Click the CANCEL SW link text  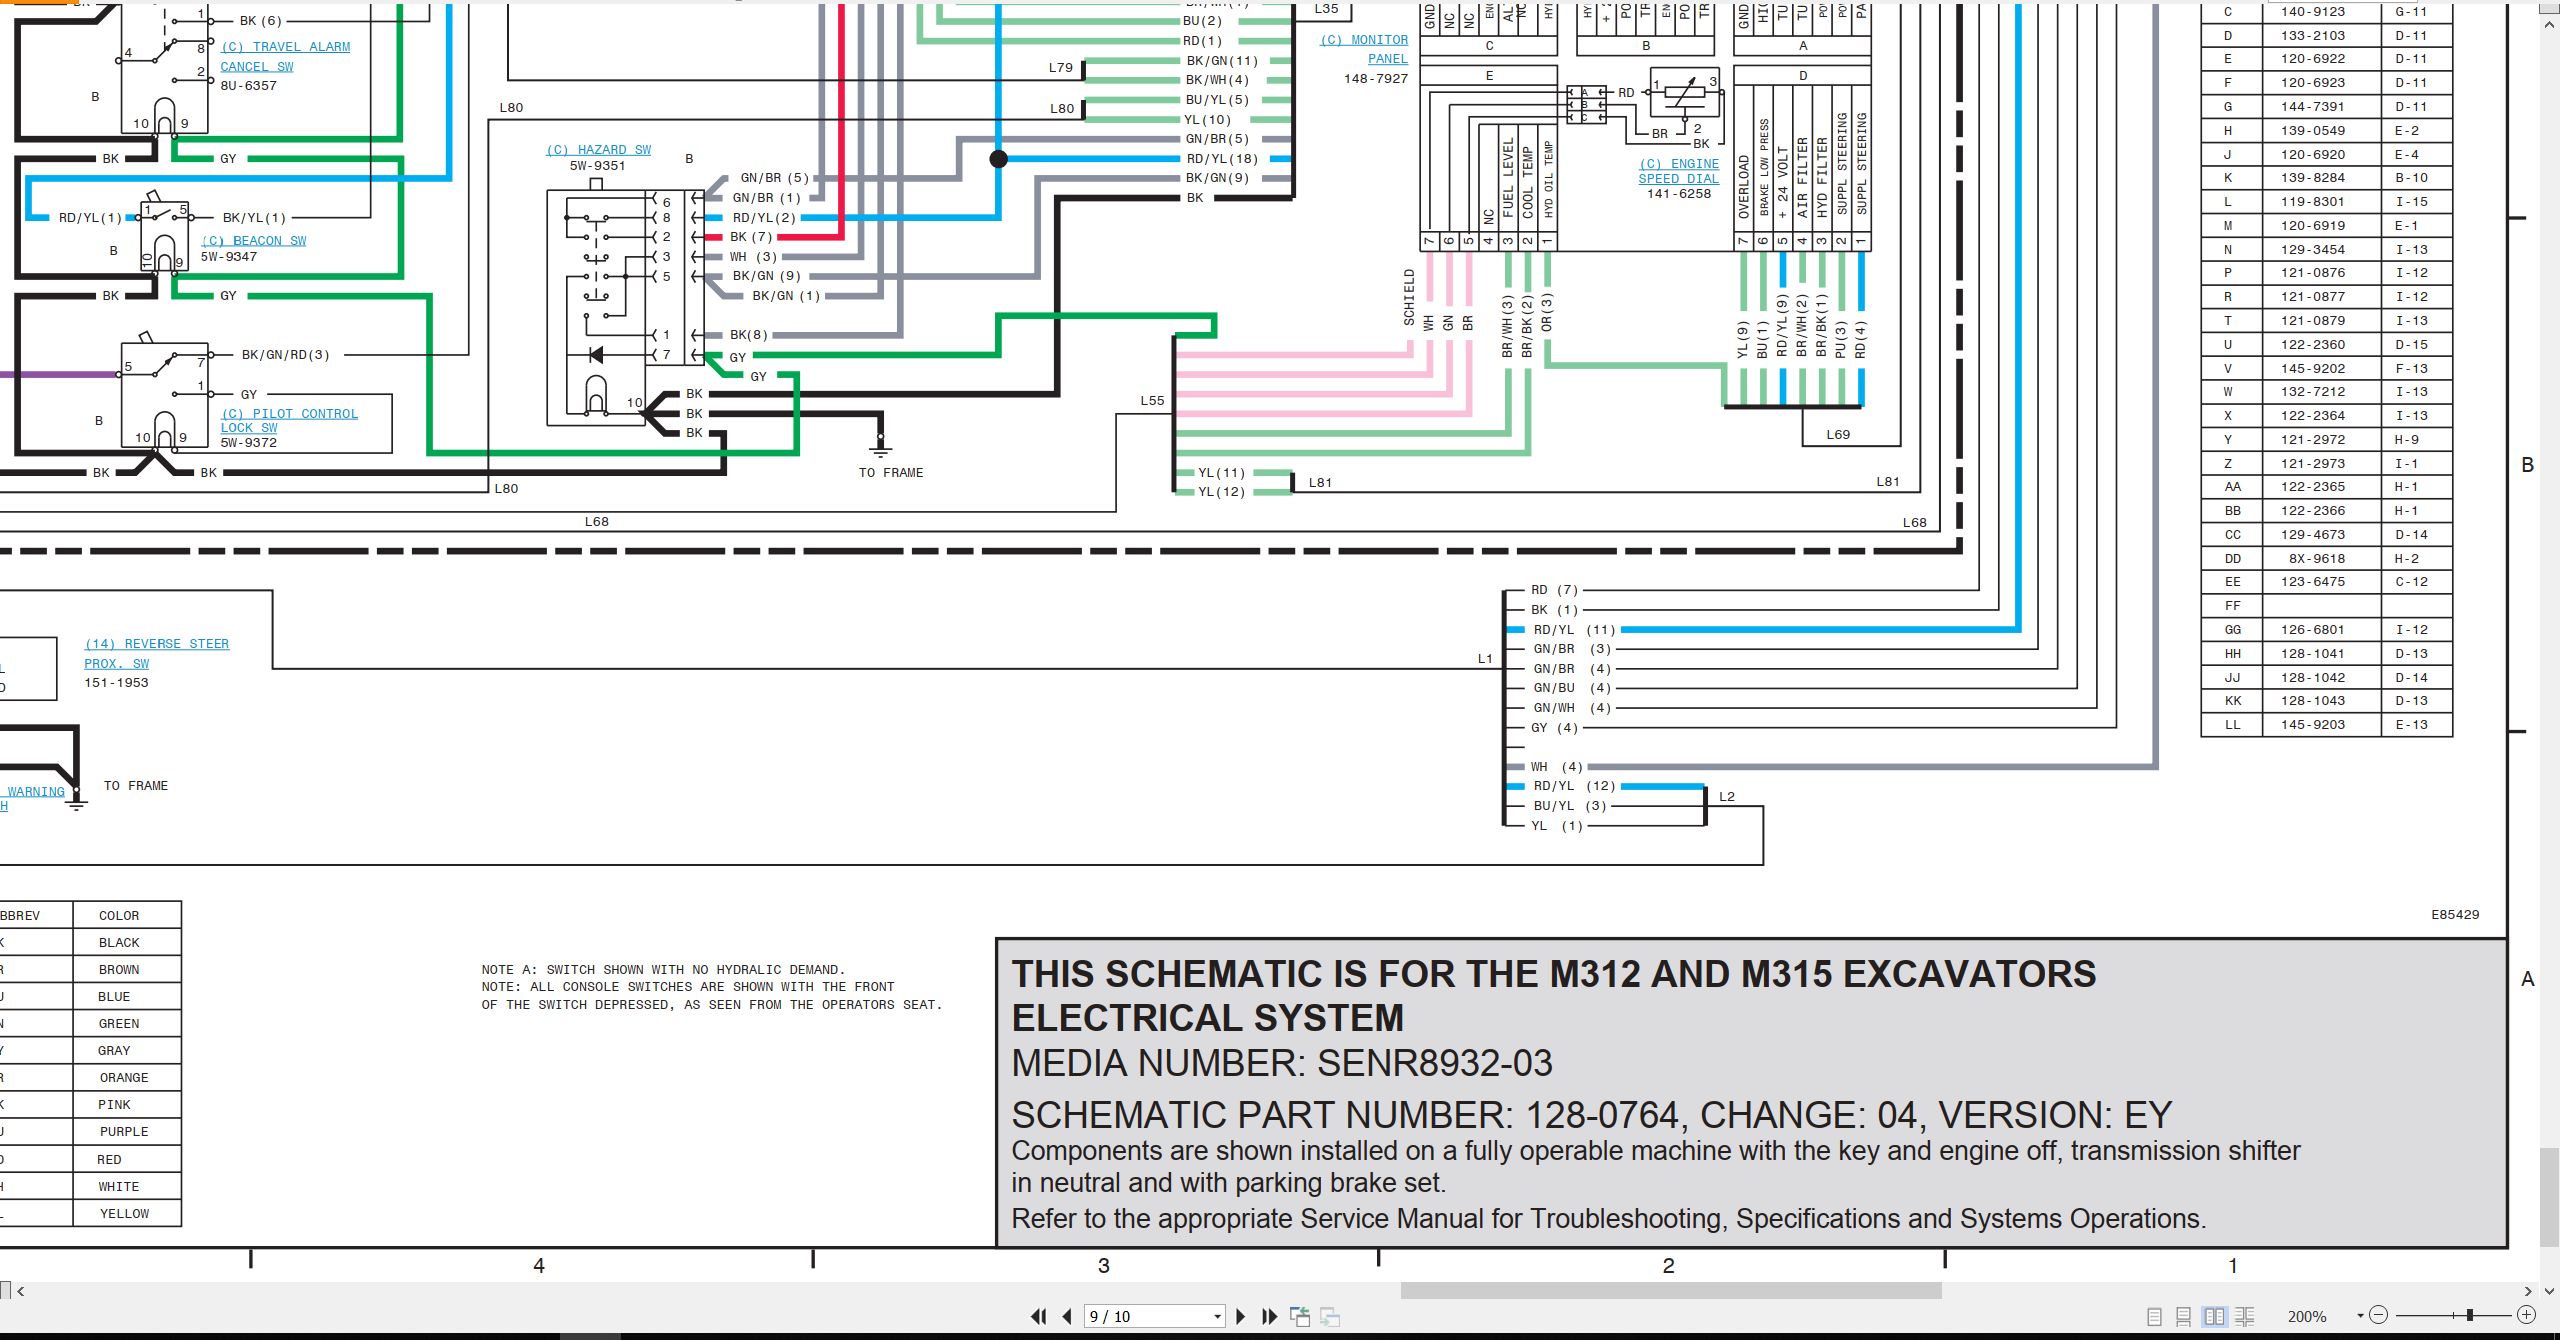(257, 67)
